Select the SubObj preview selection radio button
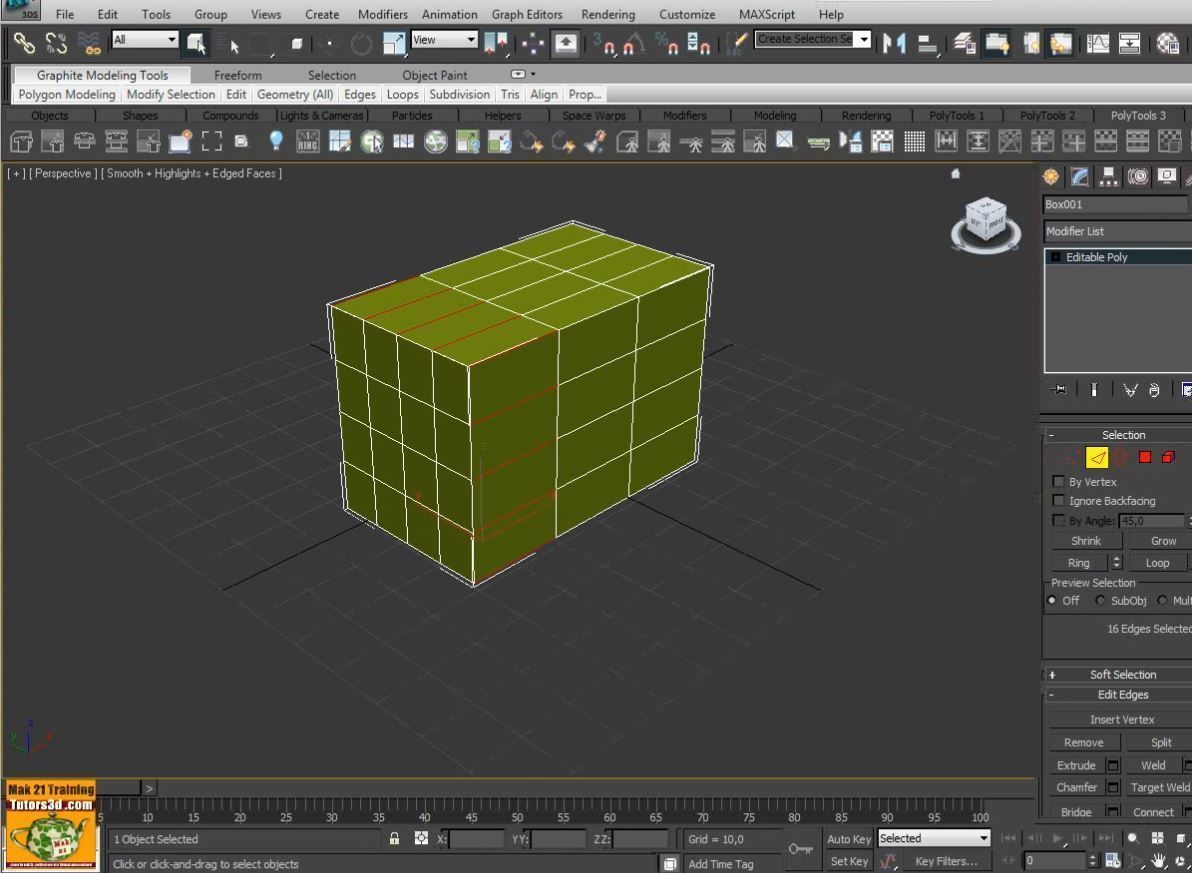 pyautogui.click(x=1101, y=600)
